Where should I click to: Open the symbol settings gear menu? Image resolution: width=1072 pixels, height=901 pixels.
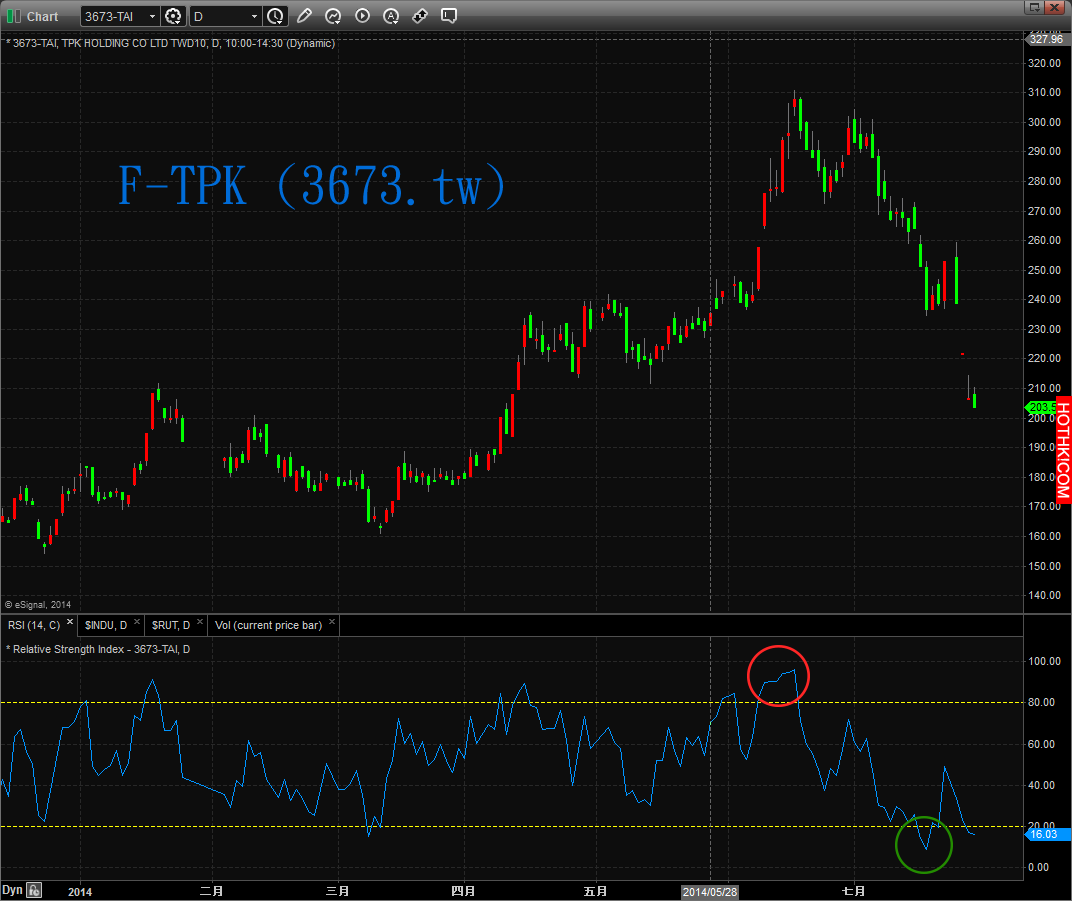pos(174,16)
